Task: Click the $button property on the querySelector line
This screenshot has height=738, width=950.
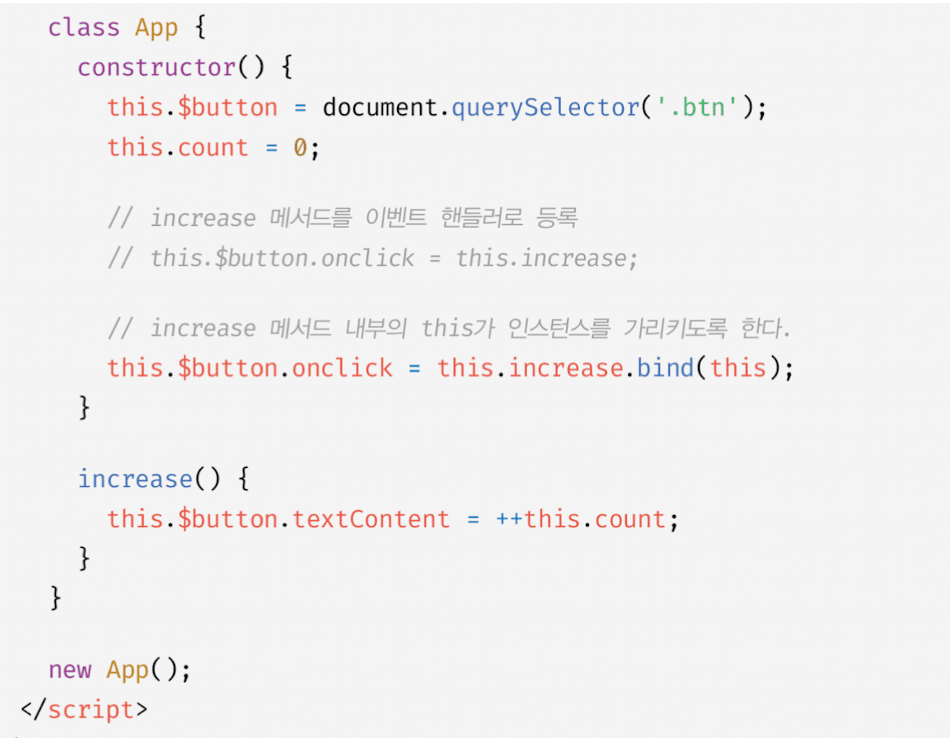Action: (x=228, y=107)
